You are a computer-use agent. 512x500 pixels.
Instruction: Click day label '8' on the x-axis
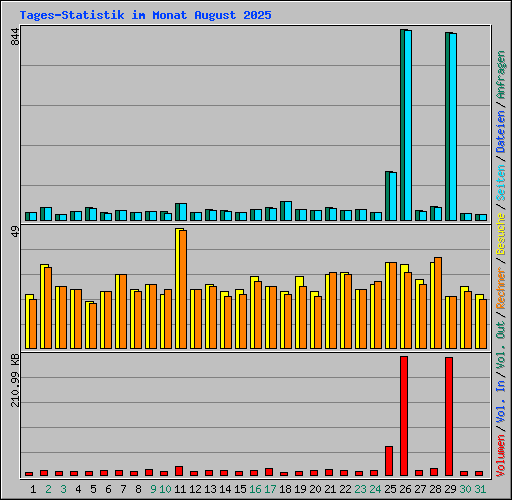coord(138,489)
